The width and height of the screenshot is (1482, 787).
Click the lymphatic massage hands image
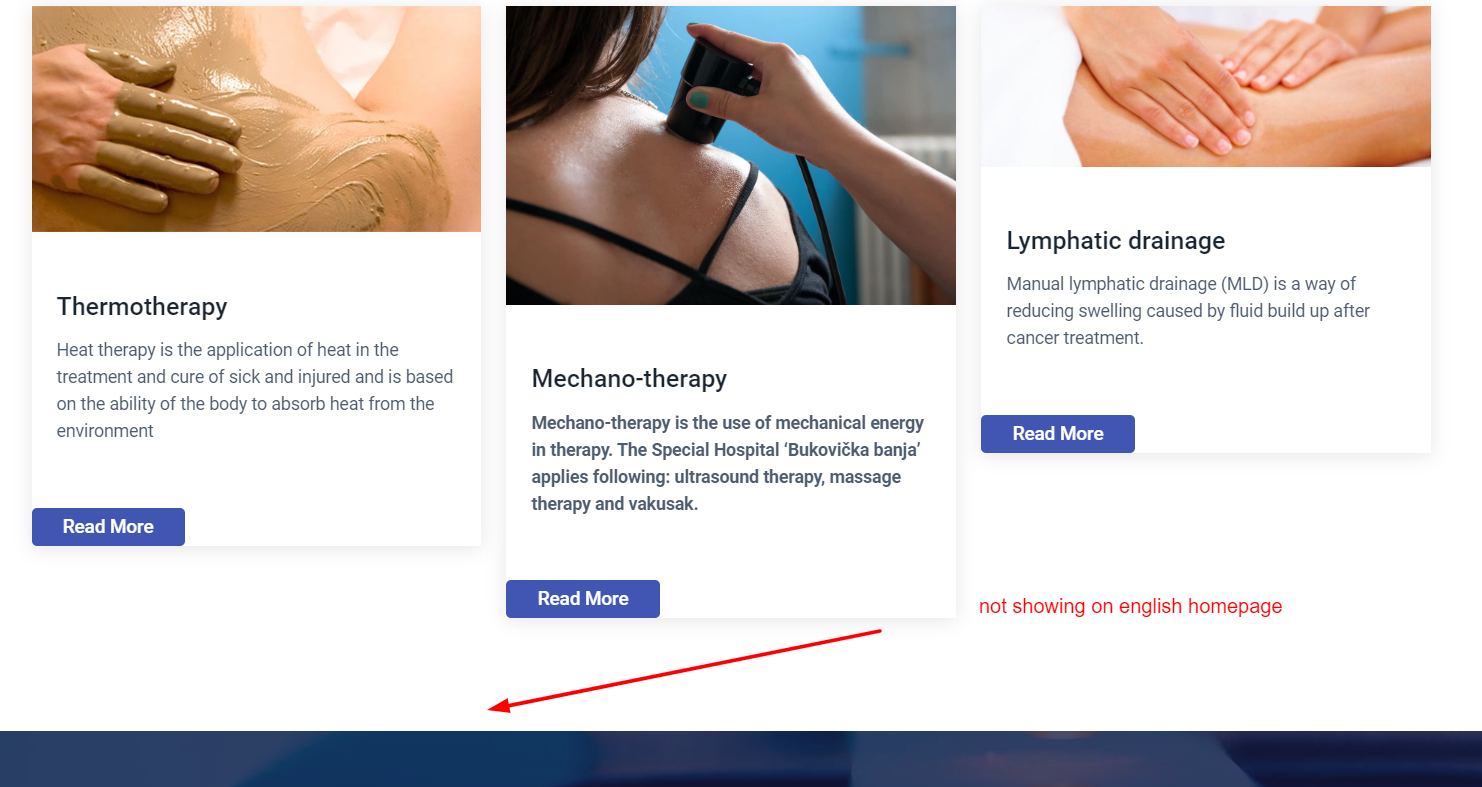point(1206,86)
